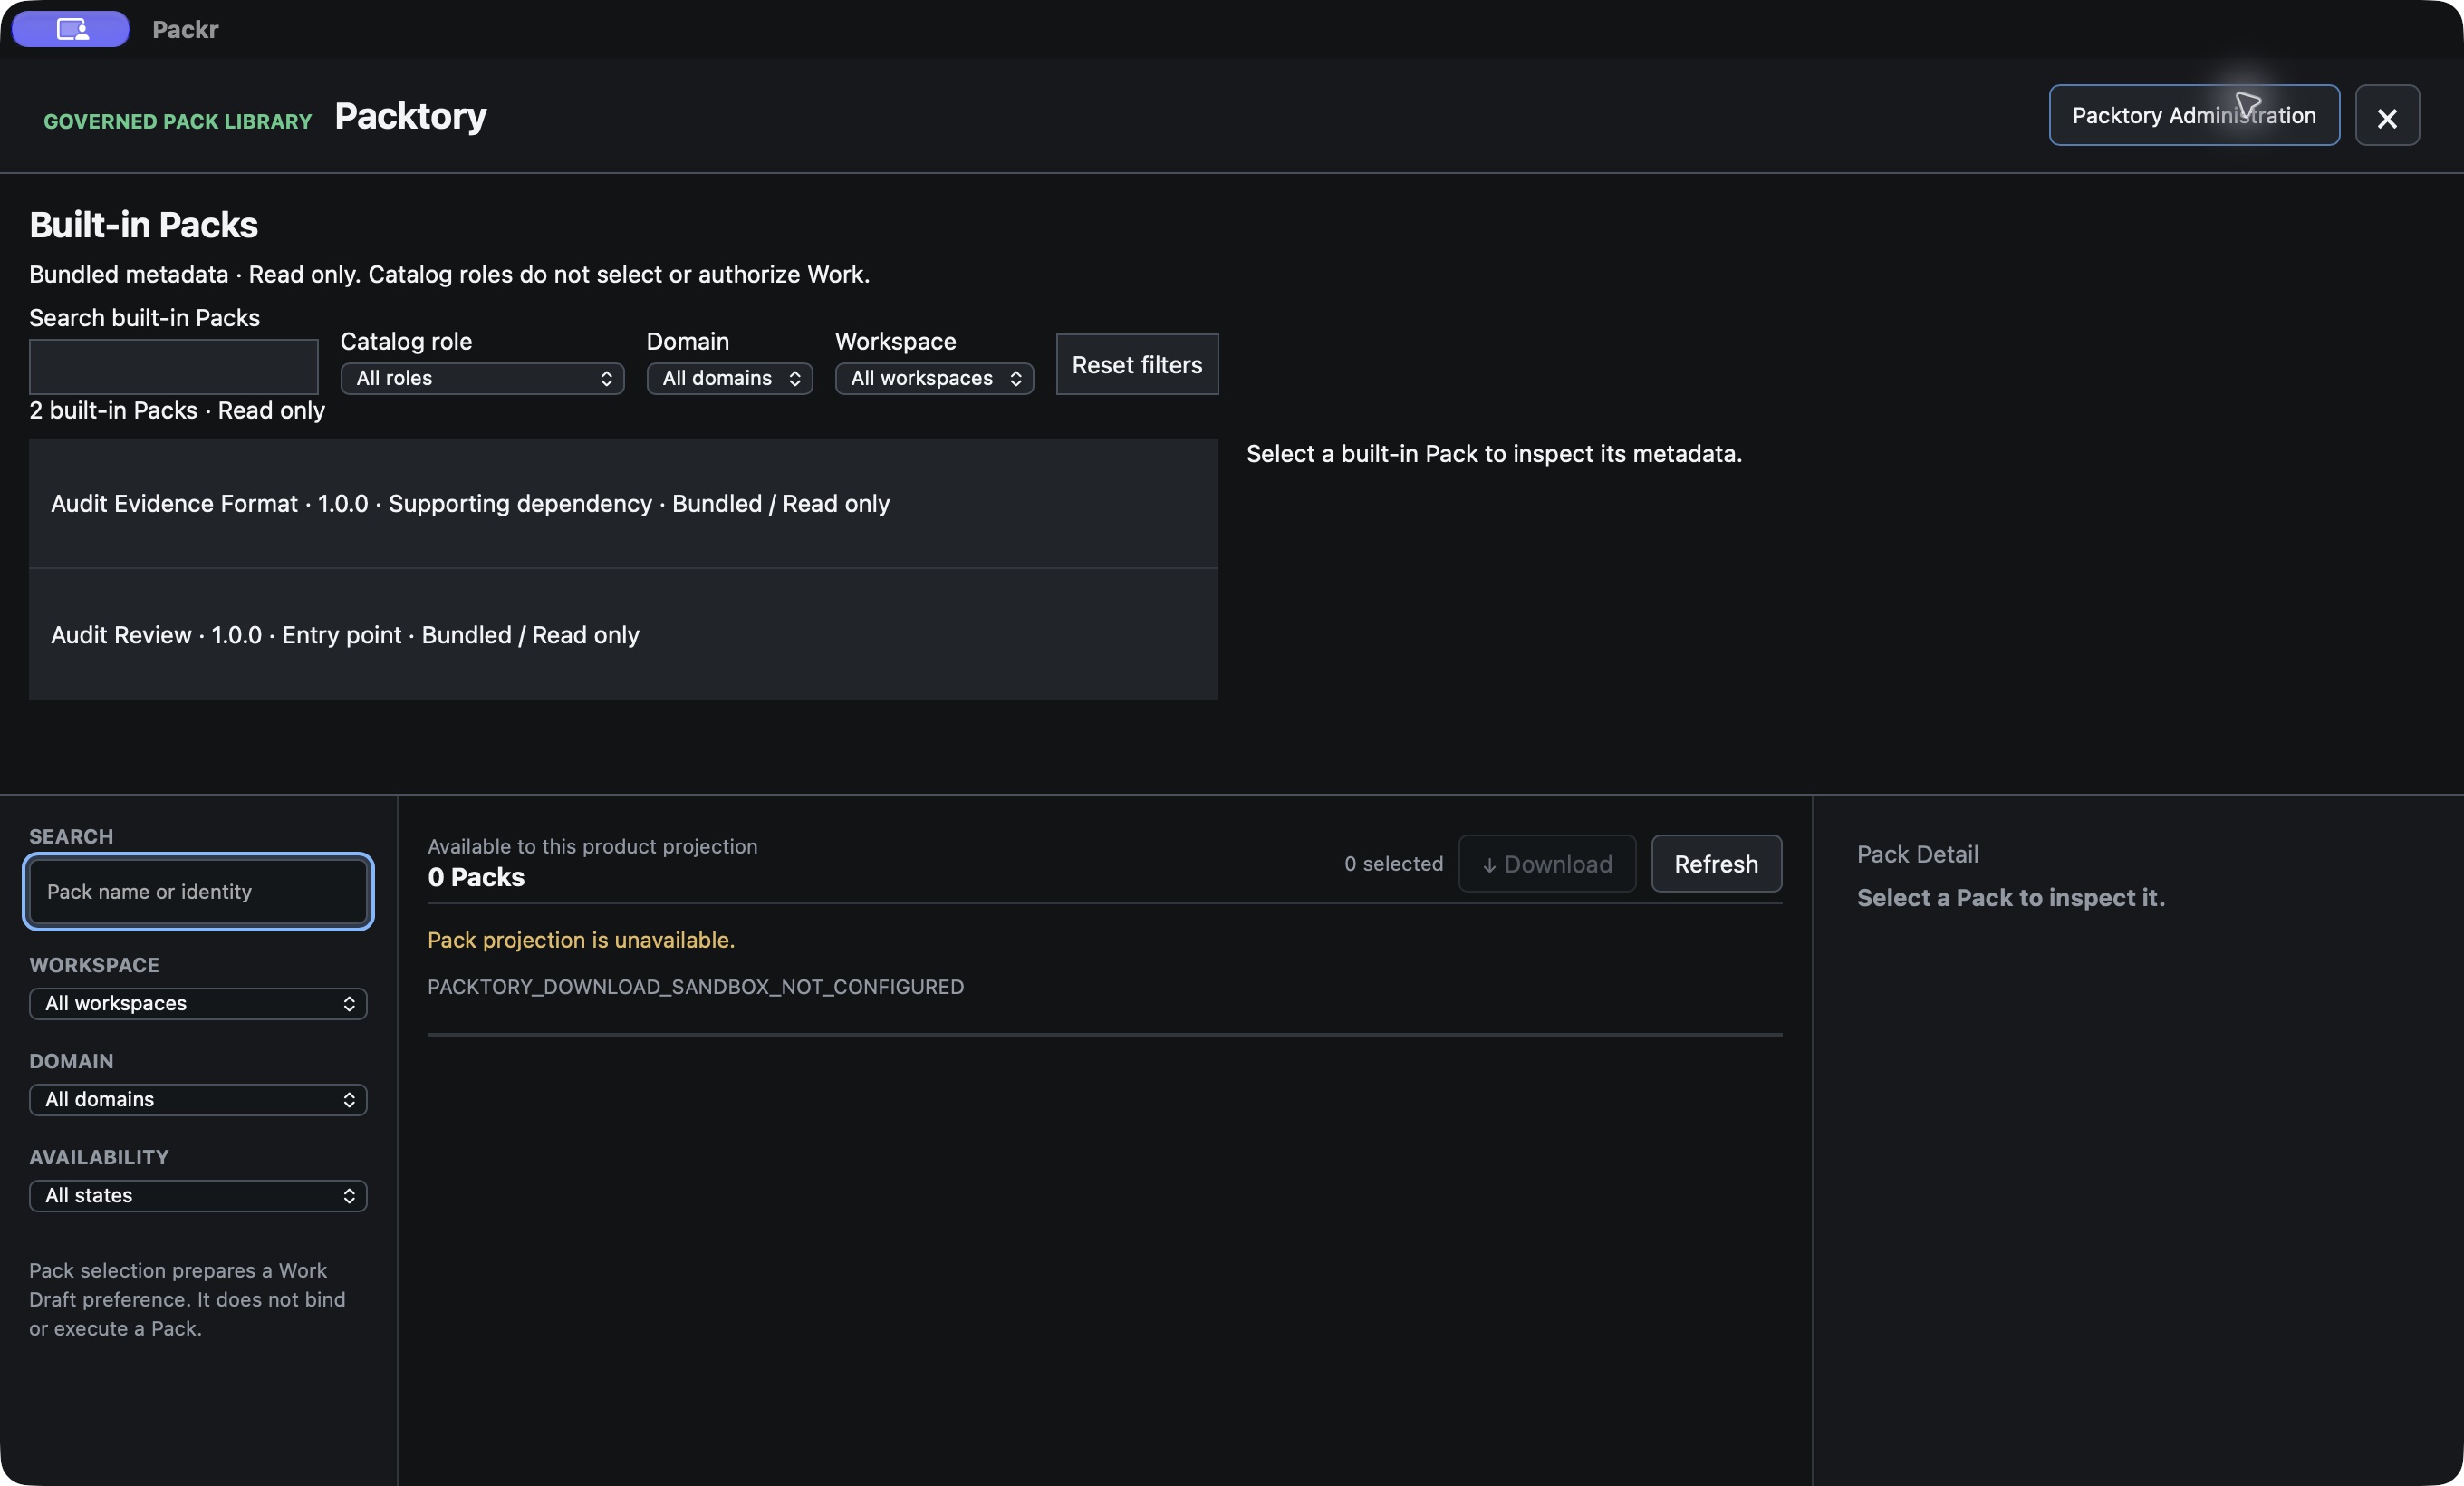Click the '0 selected' counter text
Viewport: 2464px width, 1486px height.
[x=1394, y=864]
